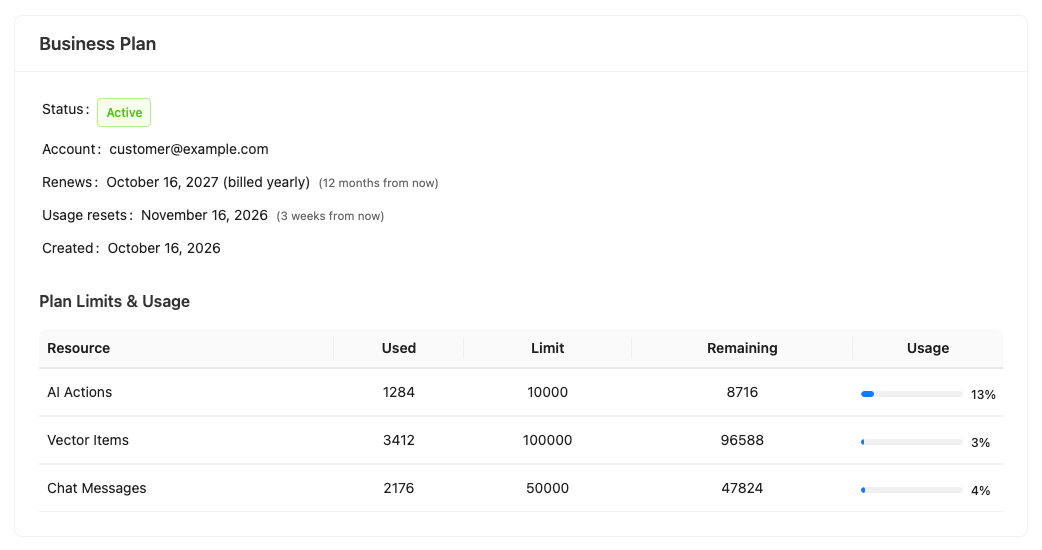Click the '3 weeks from now' note
The image size is (1042, 550).
330,216
